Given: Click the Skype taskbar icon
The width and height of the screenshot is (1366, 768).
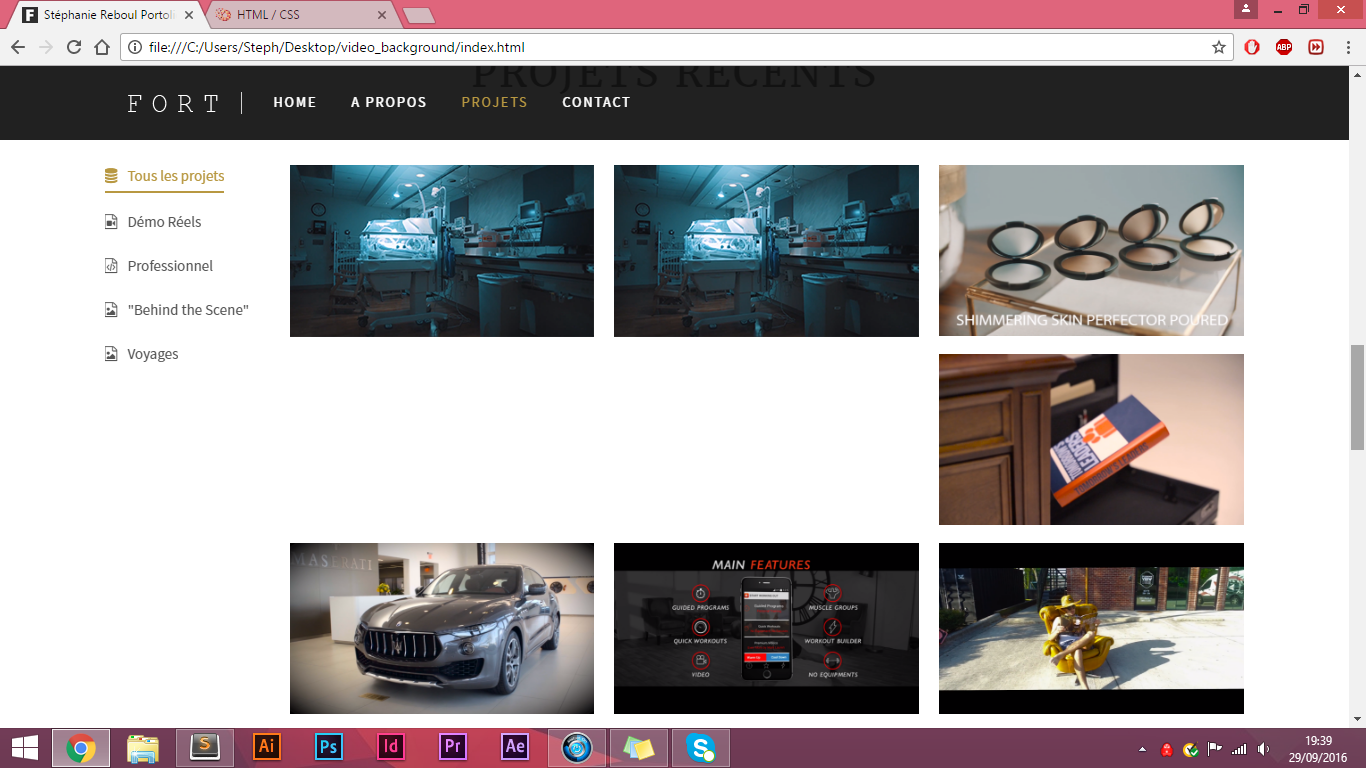Looking at the screenshot, I should pos(701,747).
